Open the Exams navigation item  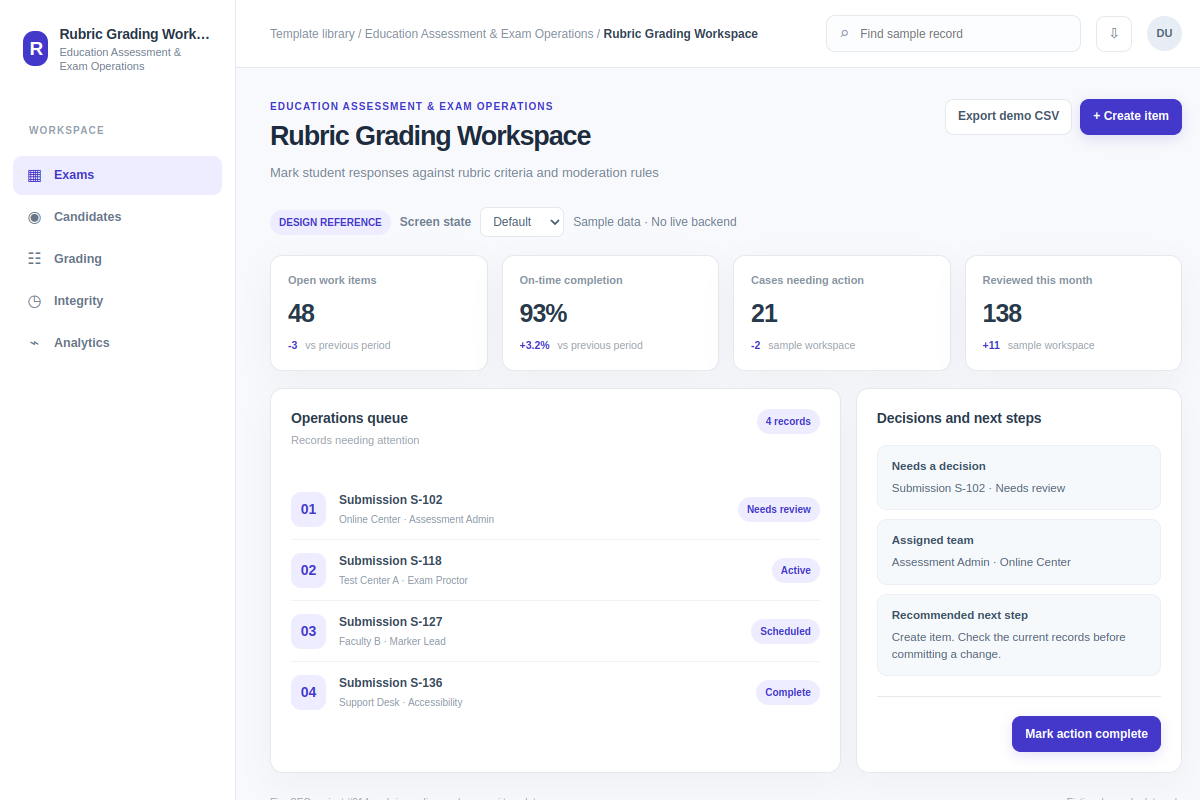click(x=117, y=175)
